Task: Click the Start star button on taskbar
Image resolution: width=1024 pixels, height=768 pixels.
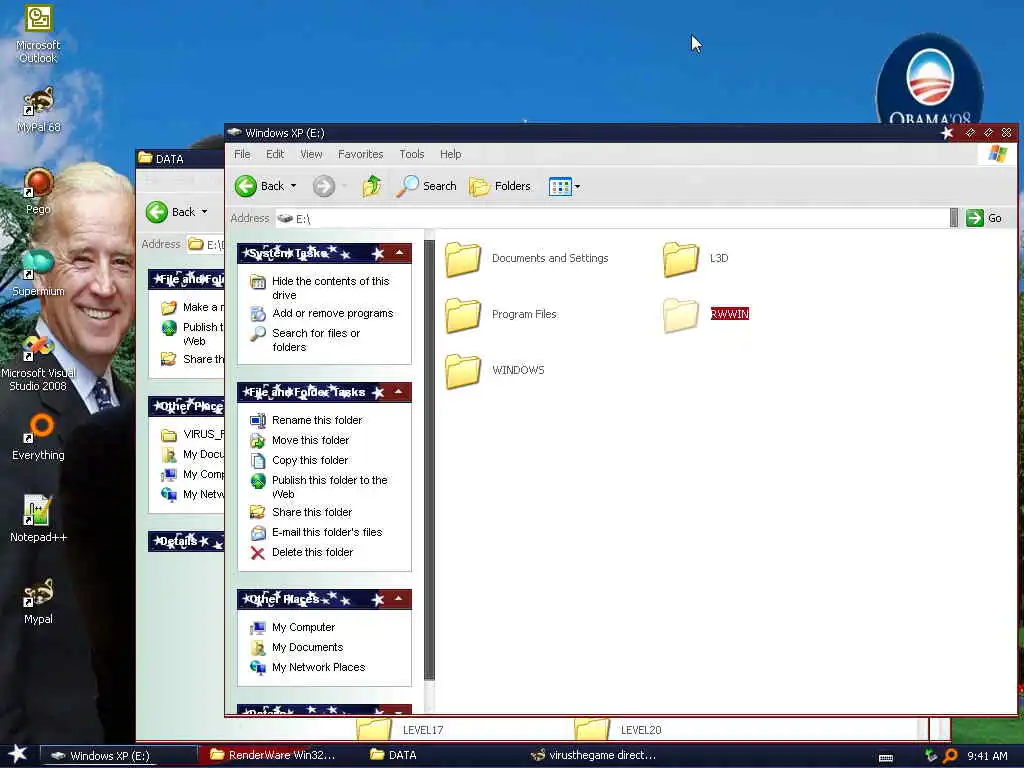Action: pos(18,755)
